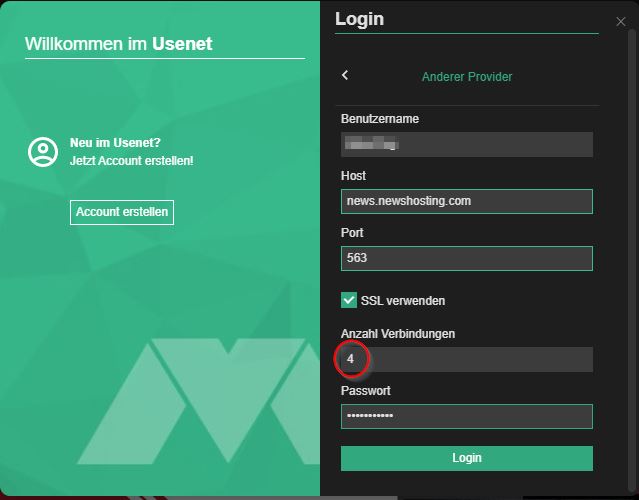Click the green Login button
The width and height of the screenshot is (639, 500).
pos(467,458)
